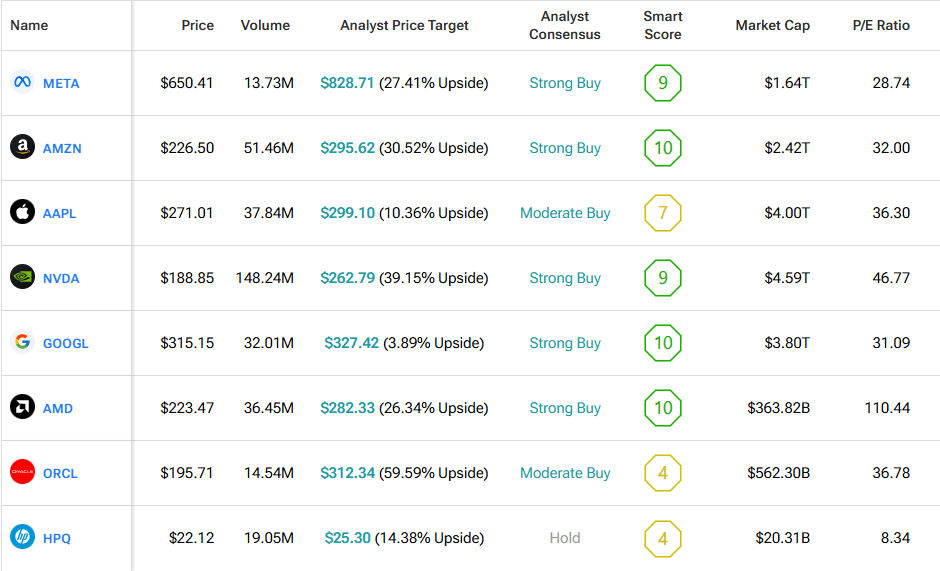Click the AMD logo icon
The height and width of the screenshot is (571, 940).
[x=22, y=408]
